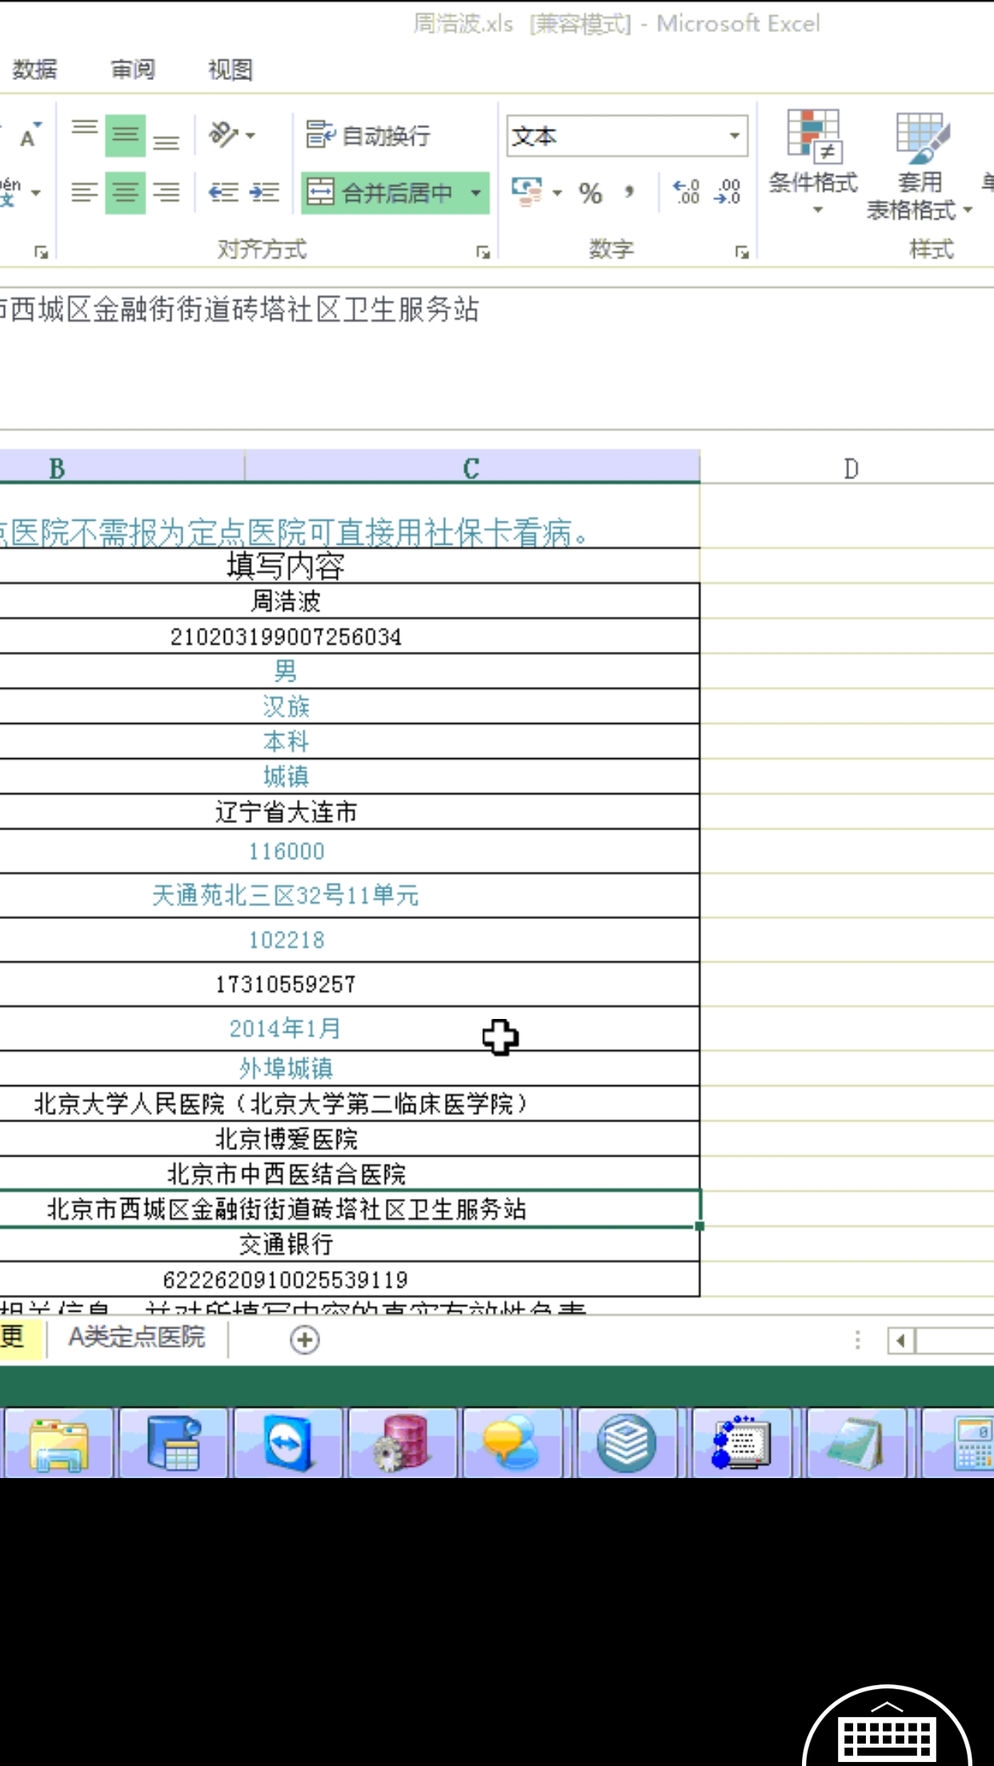Open the server table taskbar icon

point(173,1443)
